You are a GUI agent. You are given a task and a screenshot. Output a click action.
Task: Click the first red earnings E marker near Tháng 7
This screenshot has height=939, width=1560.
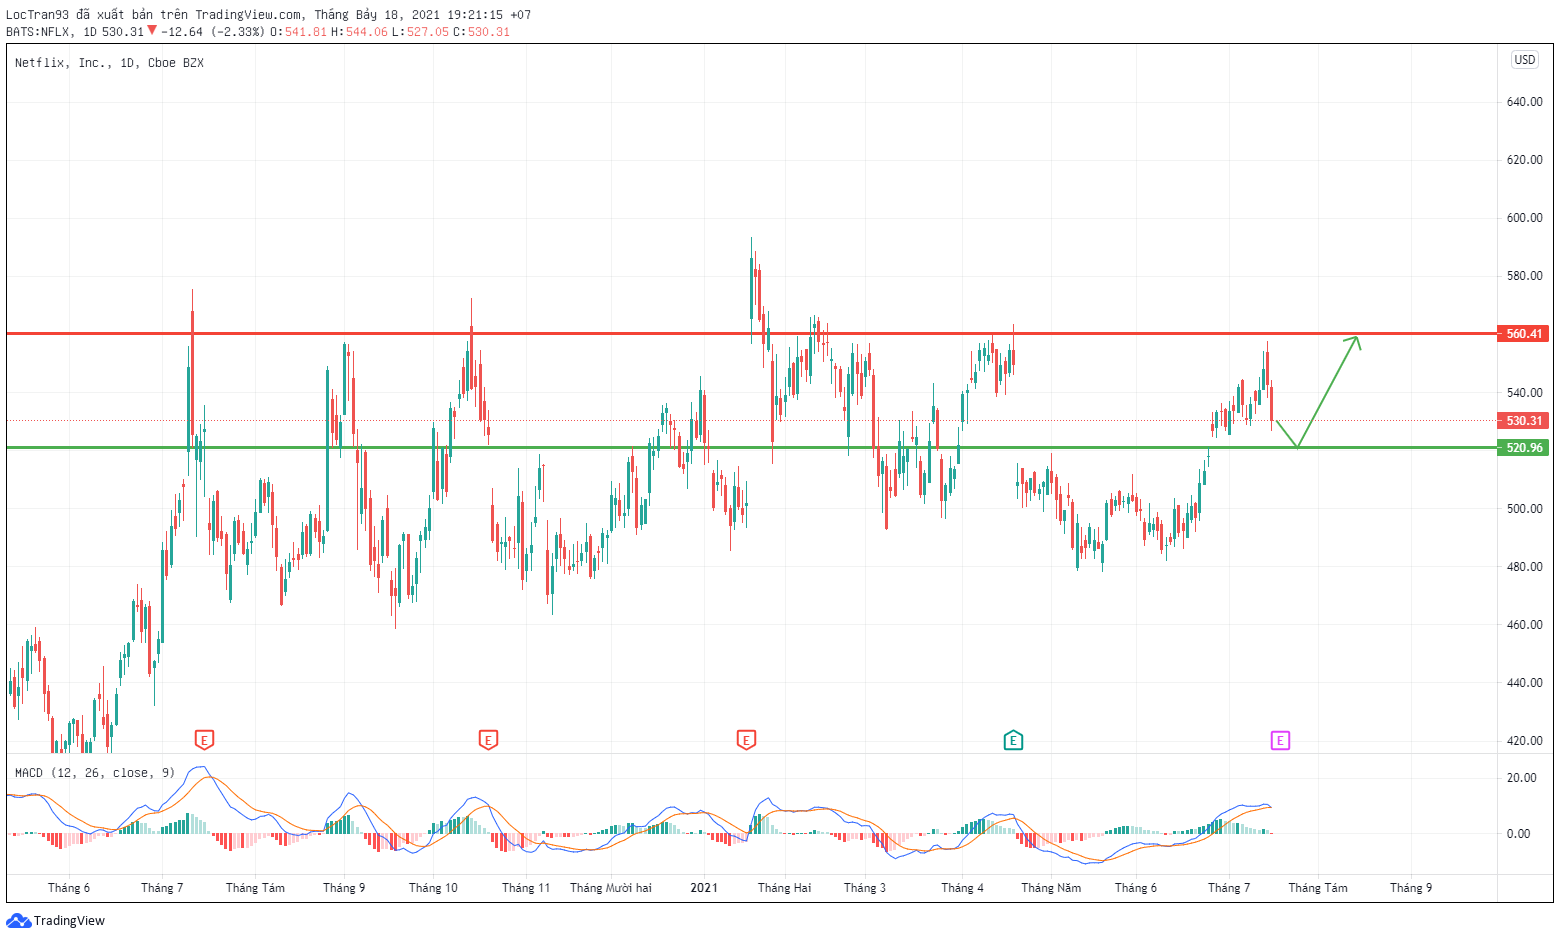click(x=204, y=740)
